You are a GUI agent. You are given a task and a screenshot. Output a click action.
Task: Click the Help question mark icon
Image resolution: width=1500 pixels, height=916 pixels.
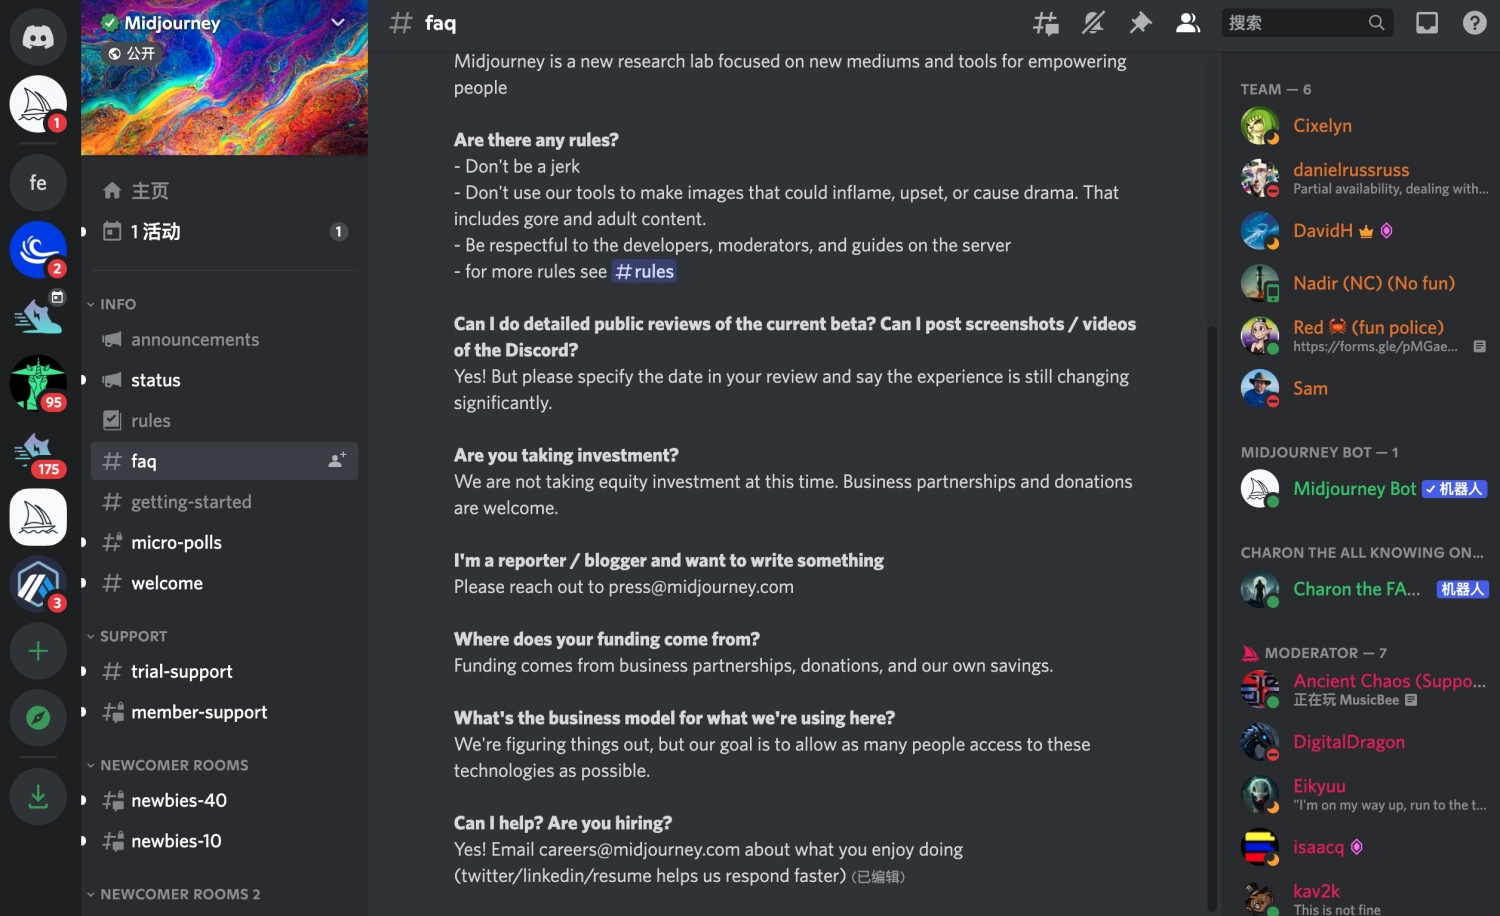point(1474,23)
